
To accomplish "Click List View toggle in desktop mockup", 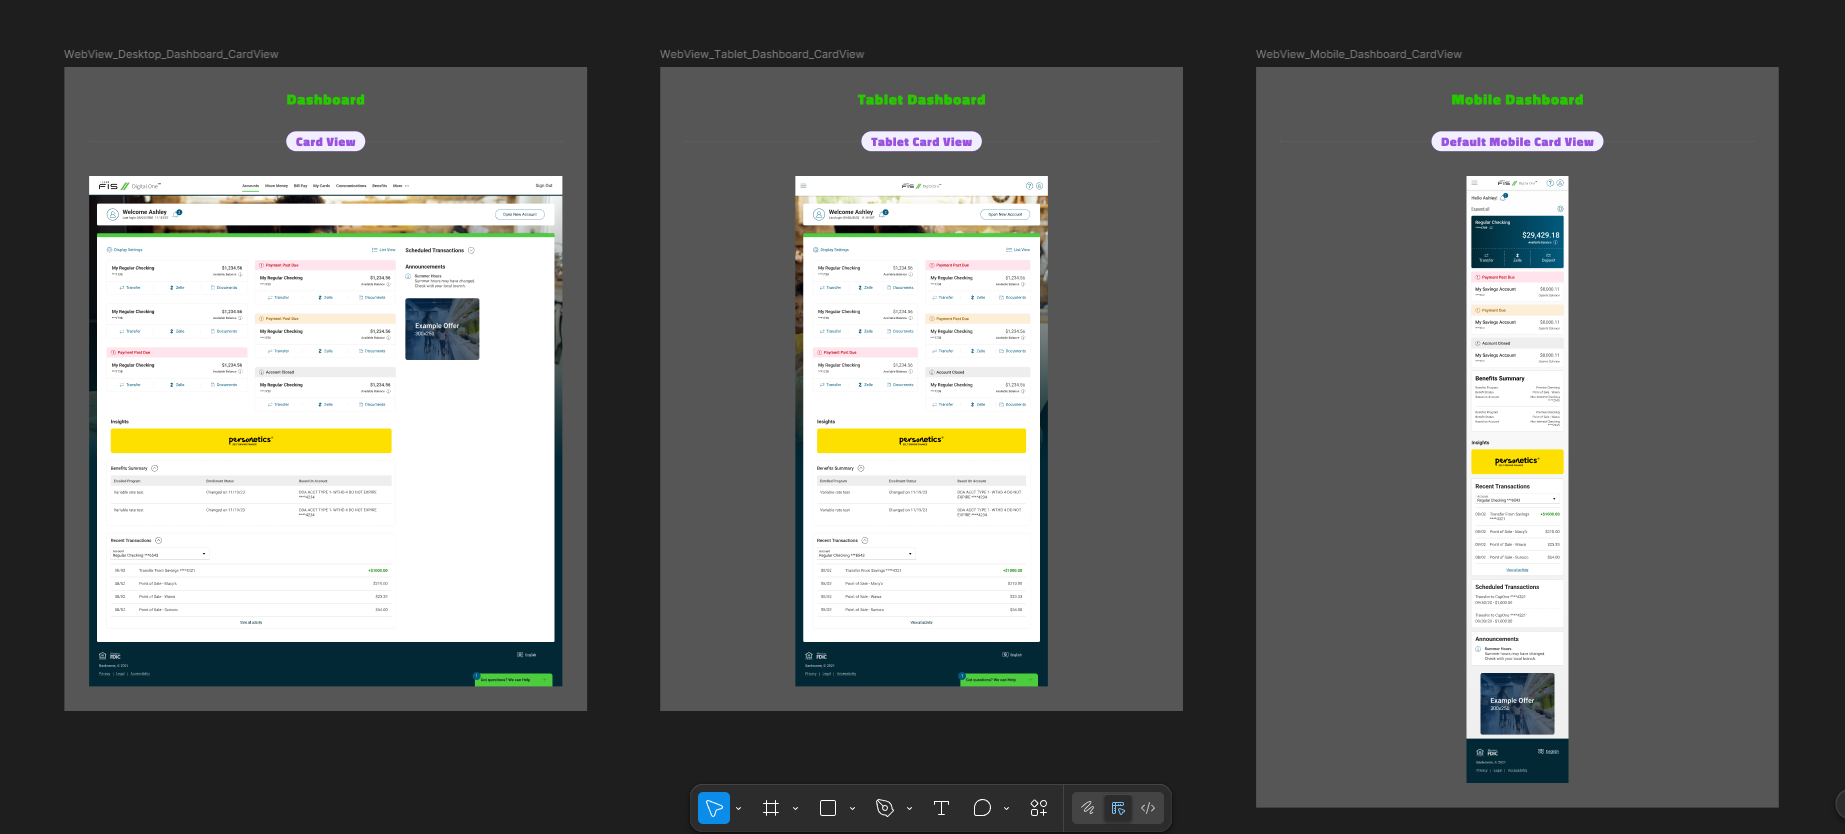I will pyautogui.click(x=384, y=250).
